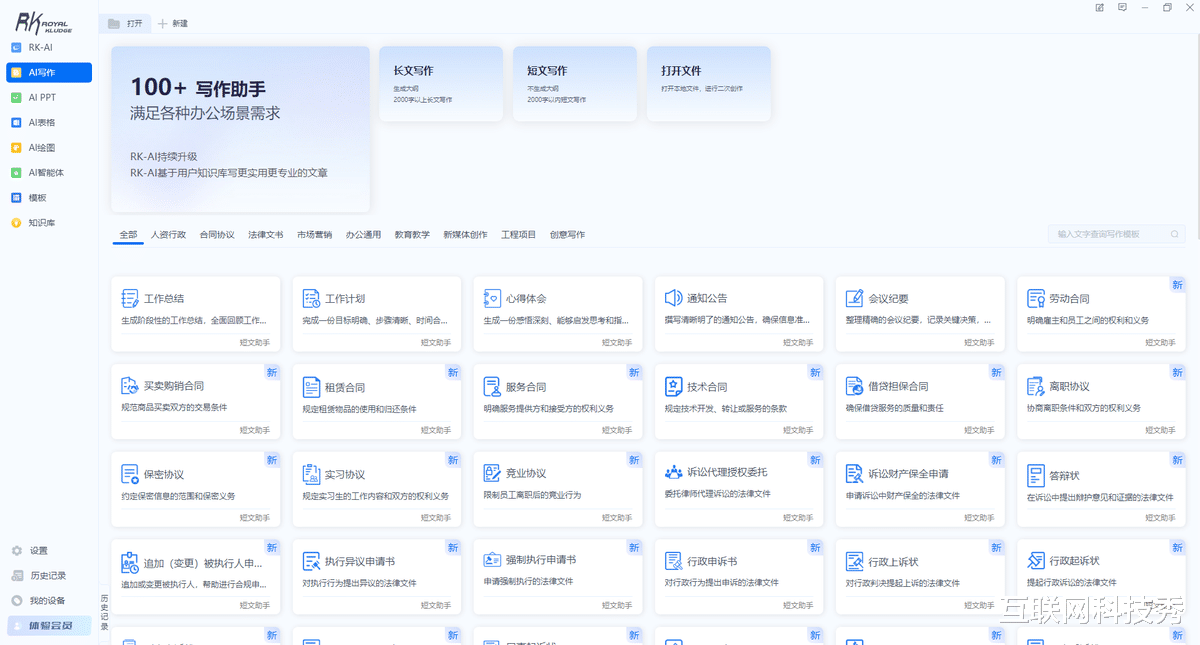Screen dimensions: 1200x645
Task: Open the 行政申诉书 template icon
Action: tap(673, 561)
